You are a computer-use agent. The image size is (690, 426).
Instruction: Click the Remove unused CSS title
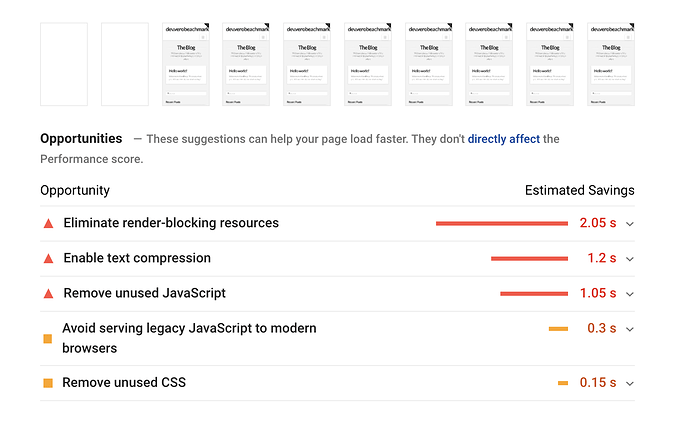[124, 382]
